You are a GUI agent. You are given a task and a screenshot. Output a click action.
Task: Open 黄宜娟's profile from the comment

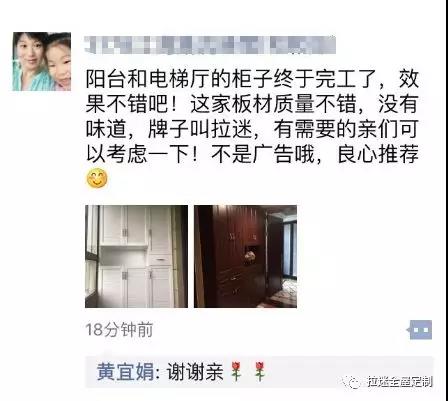(x=126, y=372)
